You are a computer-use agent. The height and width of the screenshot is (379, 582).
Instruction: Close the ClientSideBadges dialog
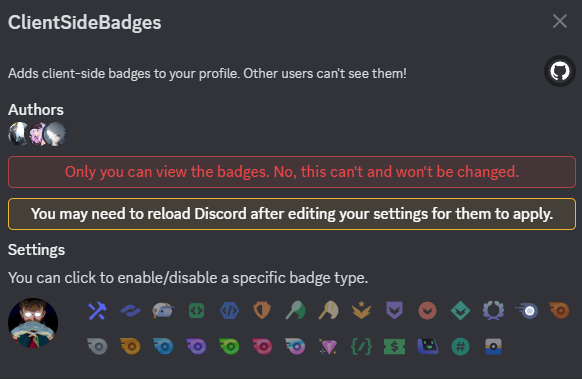pos(560,21)
